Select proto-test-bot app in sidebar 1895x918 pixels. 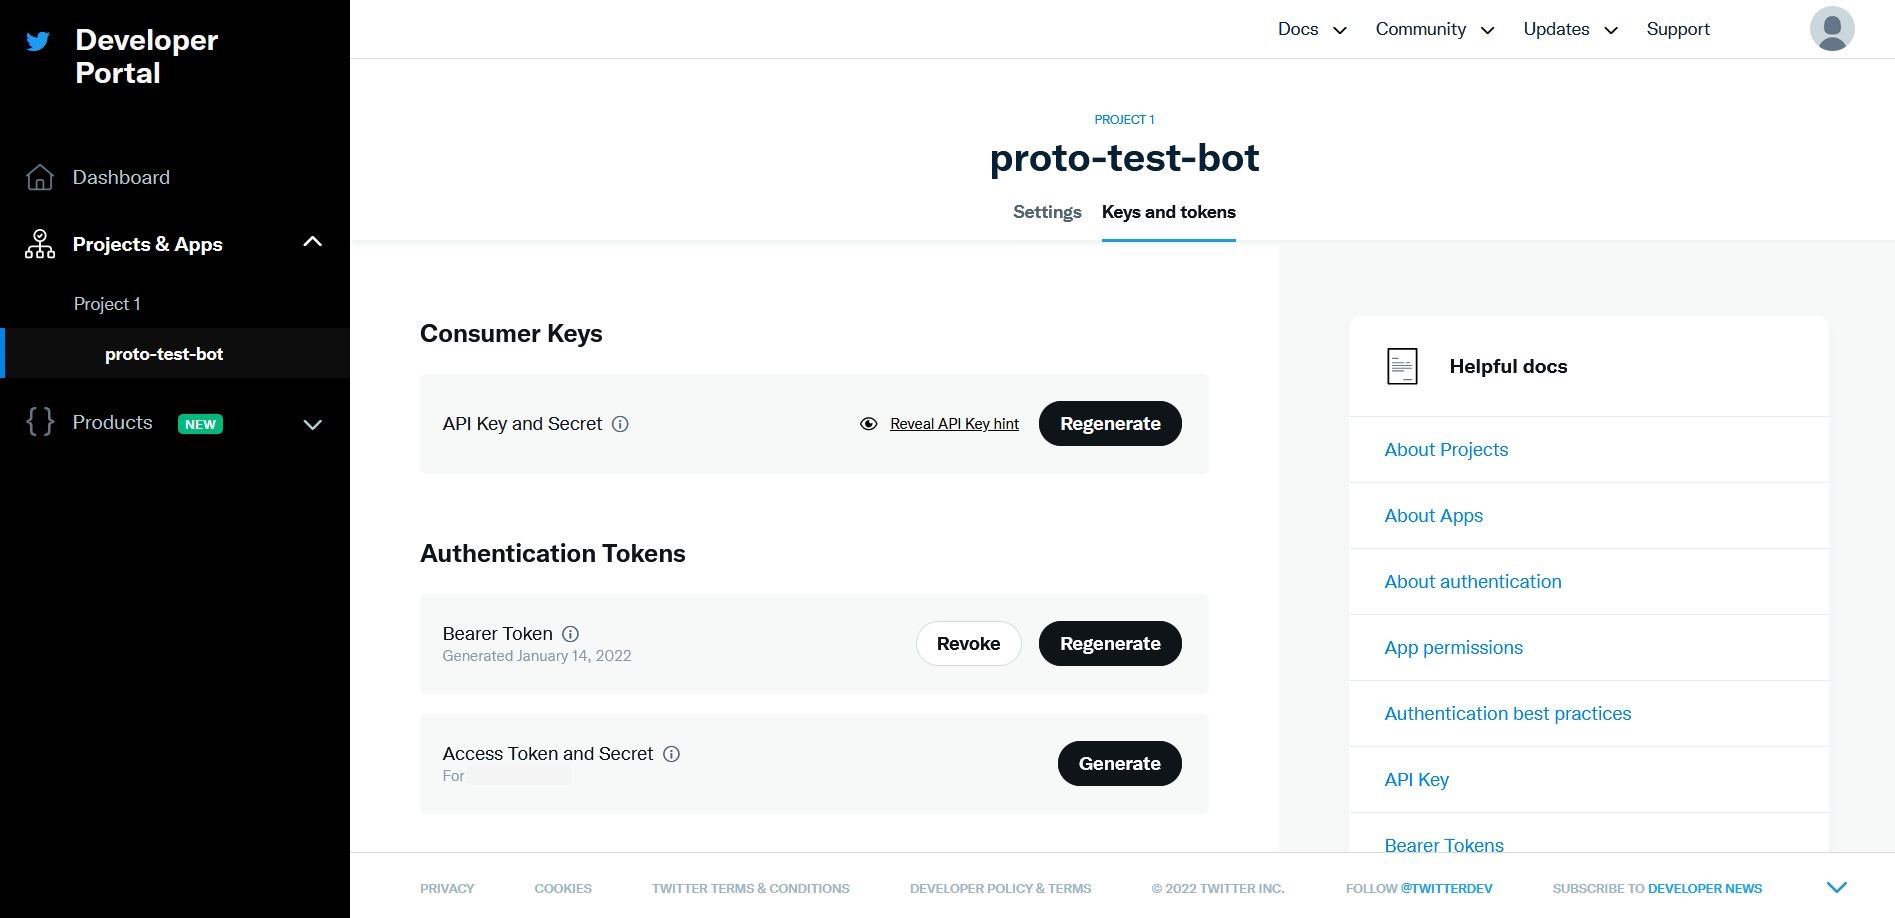(164, 354)
